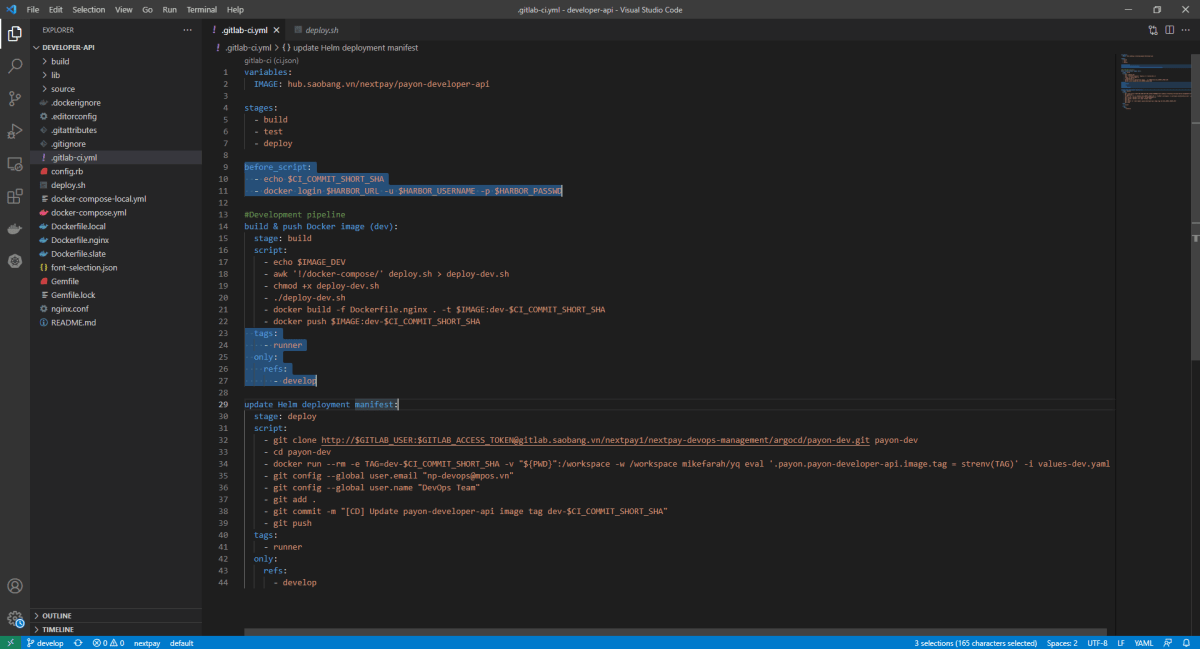Open the Search view in activity bar
The width and height of the screenshot is (1200, 649).
click(x=15, y=66)
